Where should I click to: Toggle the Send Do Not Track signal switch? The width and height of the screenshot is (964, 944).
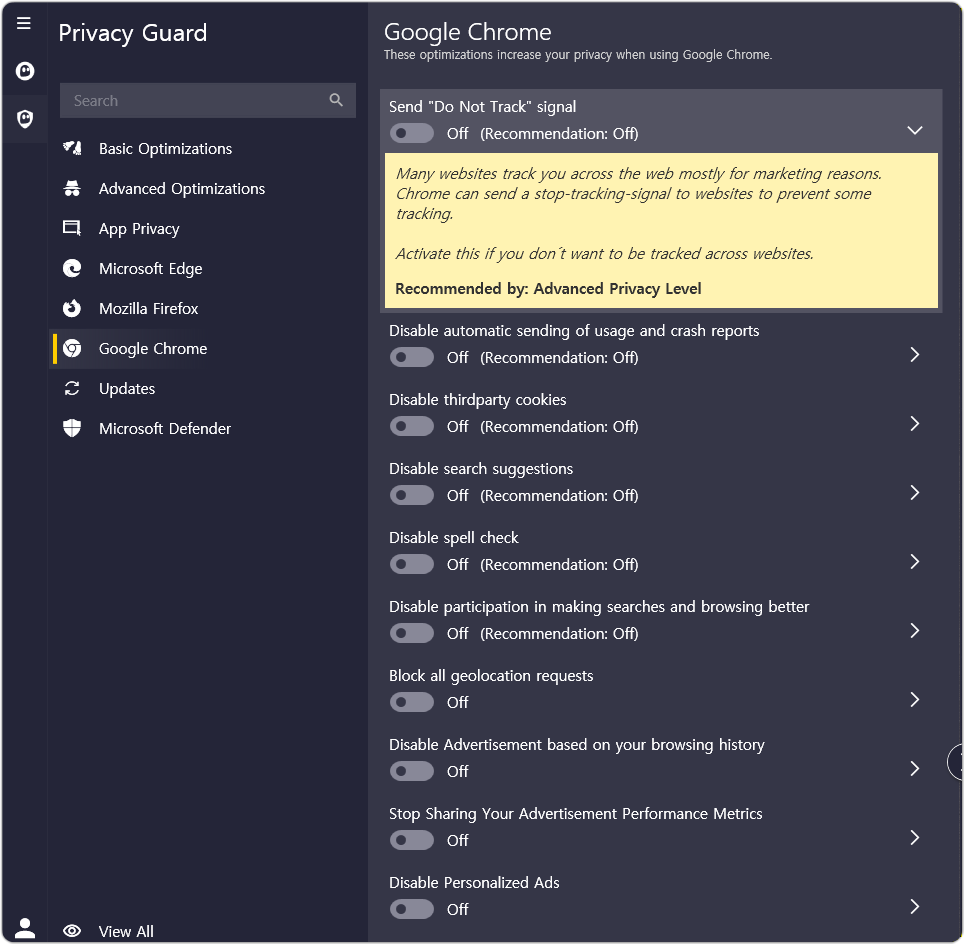(411, 133)
